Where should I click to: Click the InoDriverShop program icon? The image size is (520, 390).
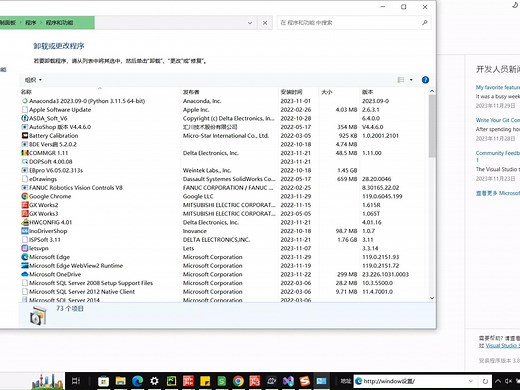25,231
